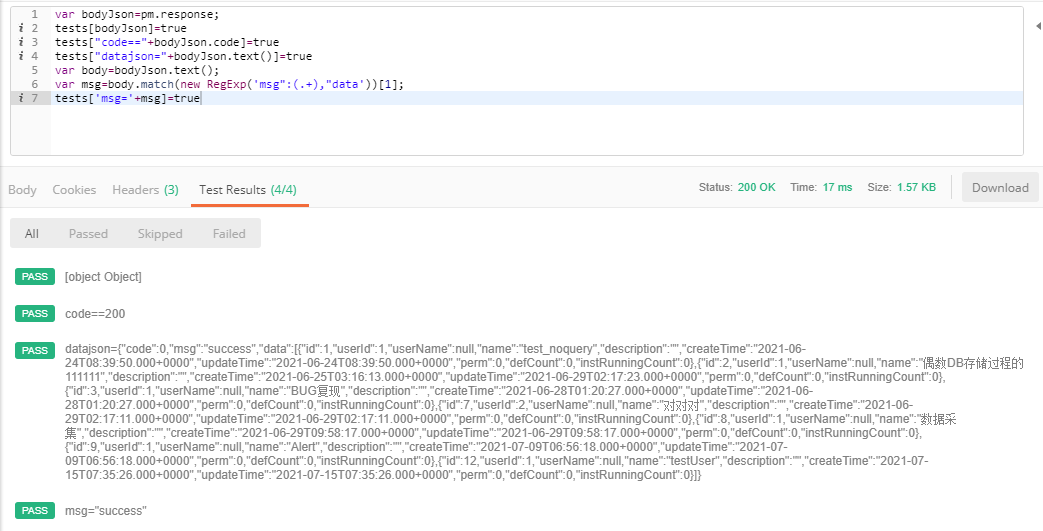This screenshot has width=1043, height=531.
Task: Place cursor on line 'tests[bodyJson]=true'
Action: point(120,28)
